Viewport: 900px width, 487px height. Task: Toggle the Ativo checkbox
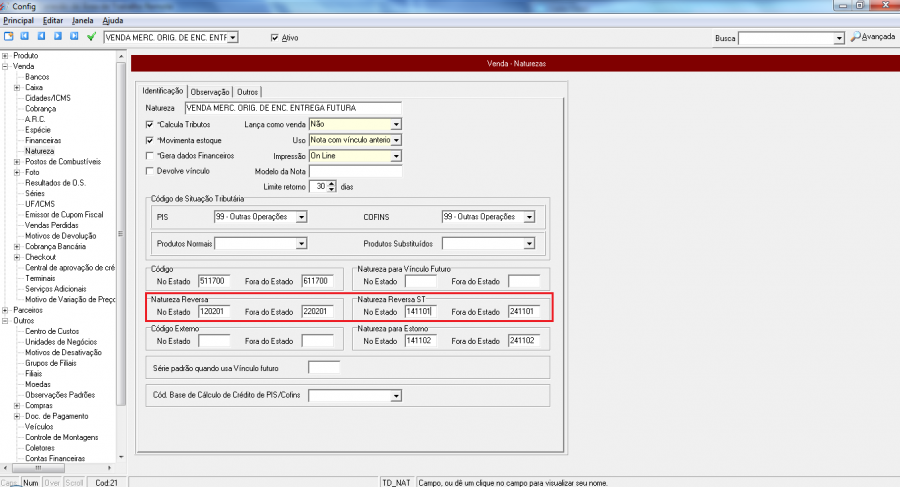point(275,38)
